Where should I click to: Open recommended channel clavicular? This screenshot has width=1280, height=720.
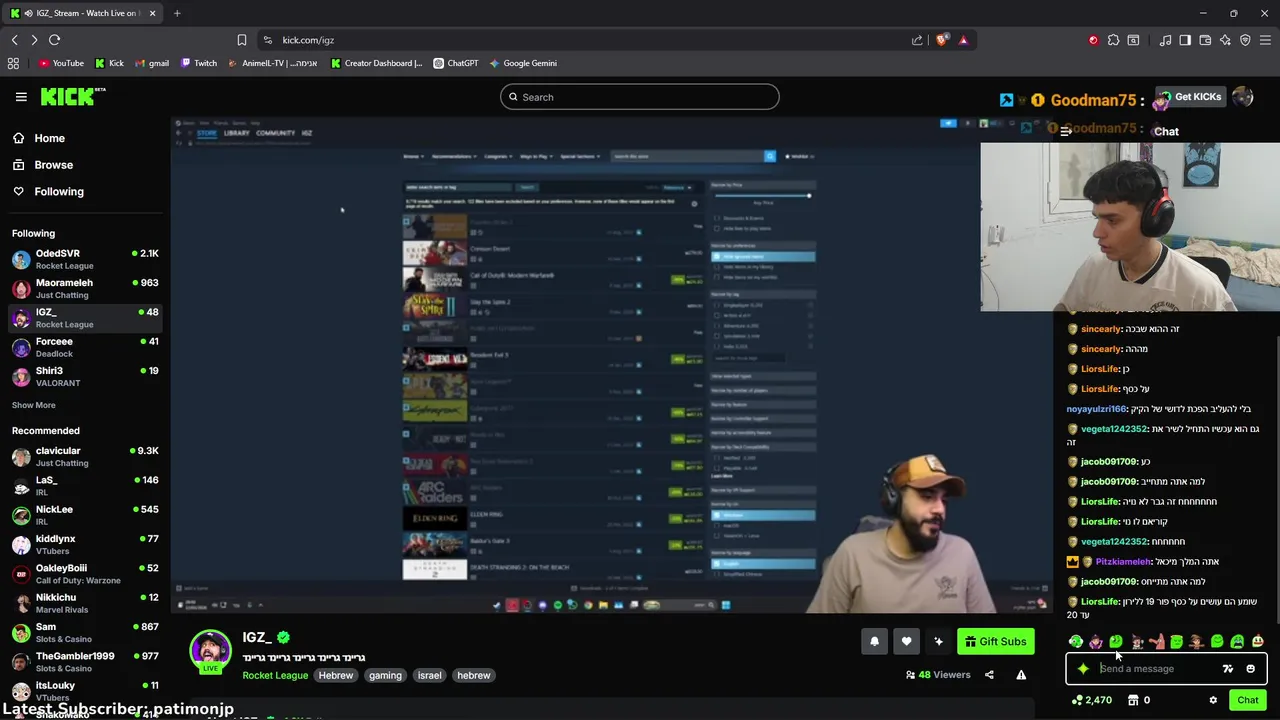pos(85,456)
